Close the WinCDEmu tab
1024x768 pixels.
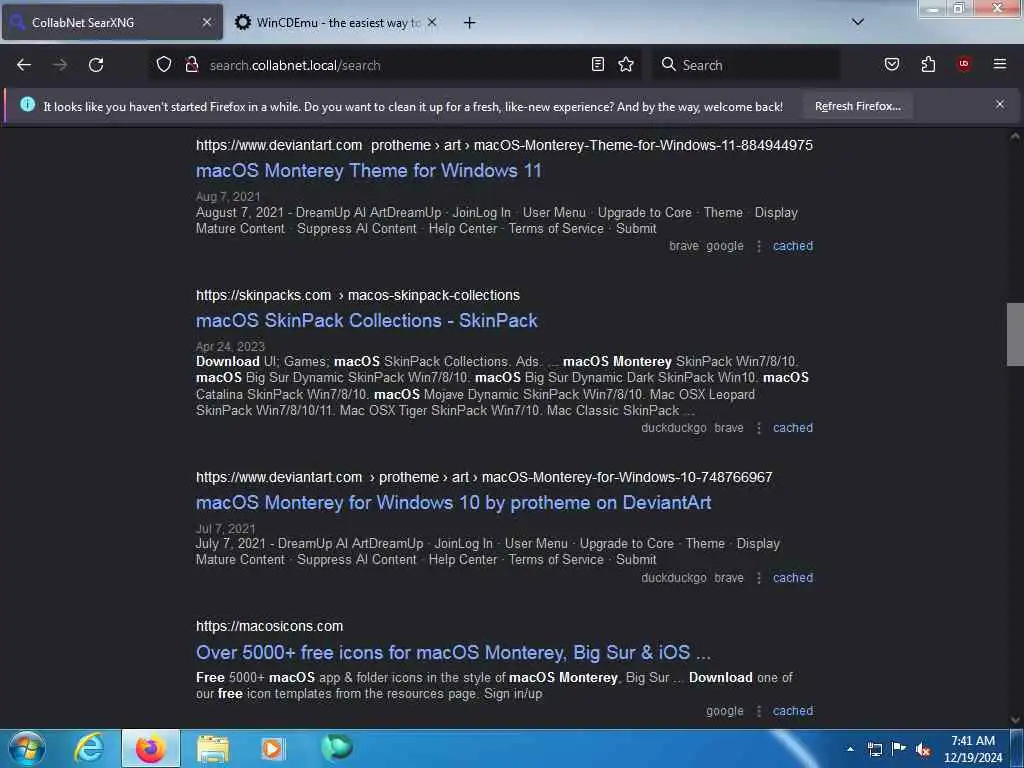[x=432, y=22]
